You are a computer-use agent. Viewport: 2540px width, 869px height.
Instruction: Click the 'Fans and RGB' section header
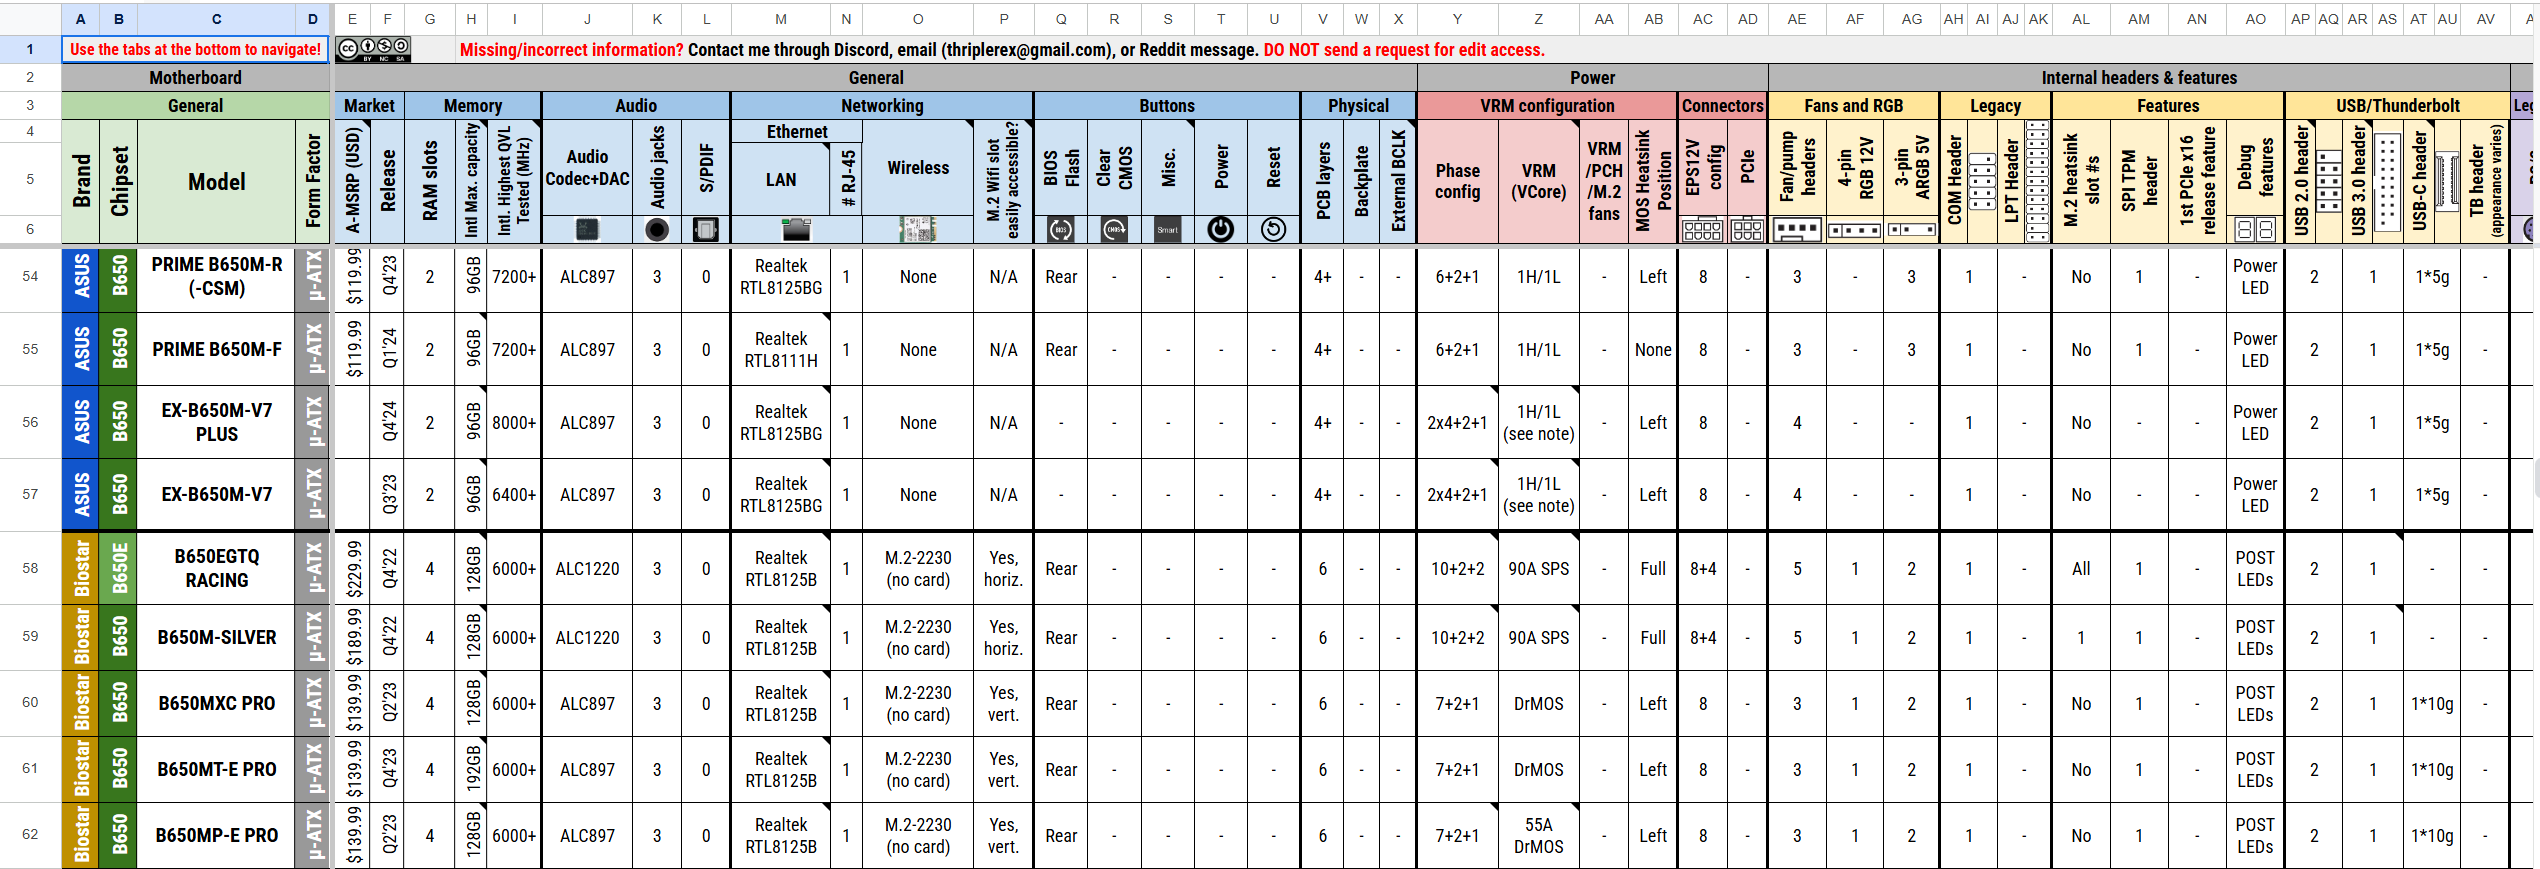coord(1854,106)
